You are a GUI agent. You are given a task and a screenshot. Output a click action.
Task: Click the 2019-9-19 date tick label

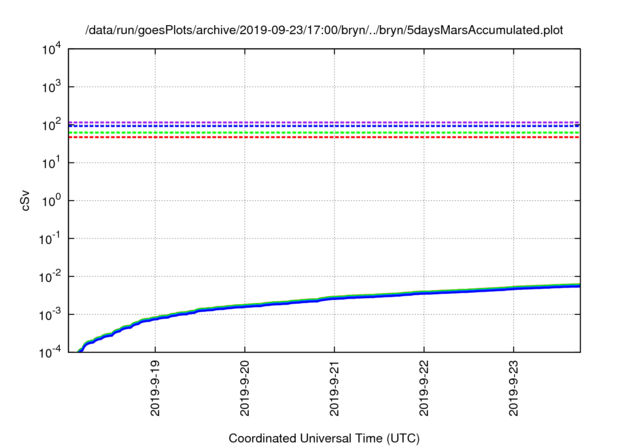tap(155, 388)
